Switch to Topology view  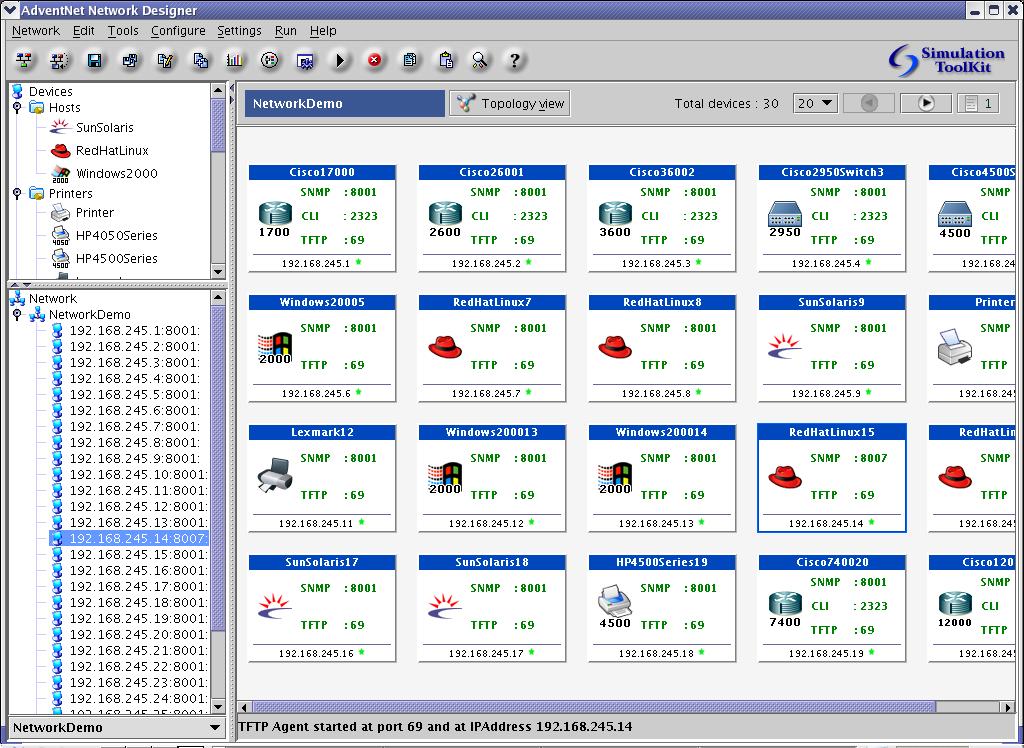(x=509, y=103)
